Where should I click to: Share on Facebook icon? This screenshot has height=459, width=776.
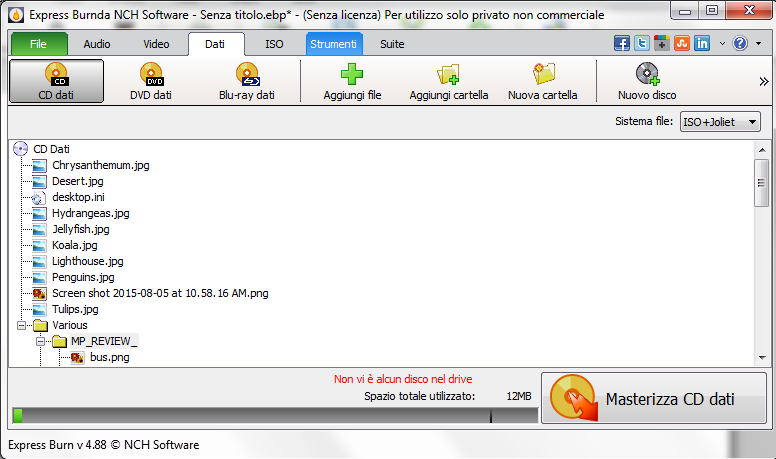pyautogui.click(x=622, y=44)
